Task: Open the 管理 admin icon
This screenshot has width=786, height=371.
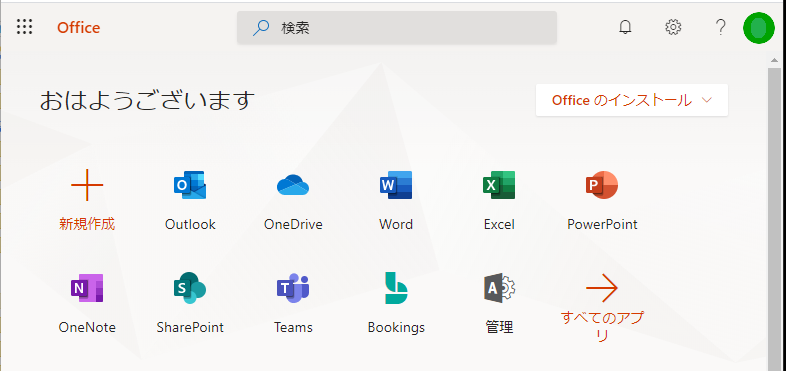Action: click(500, 288)
